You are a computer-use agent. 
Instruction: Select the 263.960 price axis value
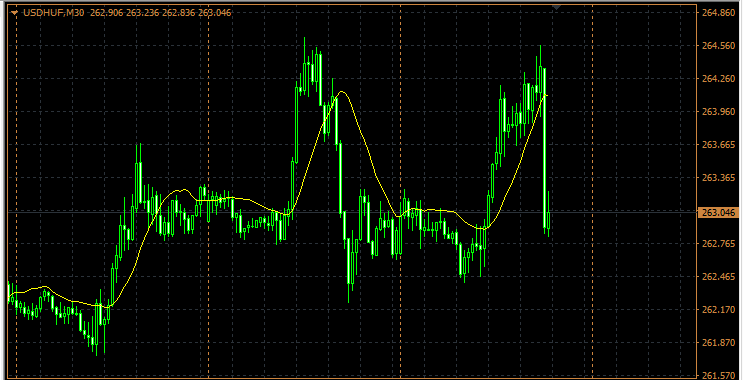coord(717,111)
